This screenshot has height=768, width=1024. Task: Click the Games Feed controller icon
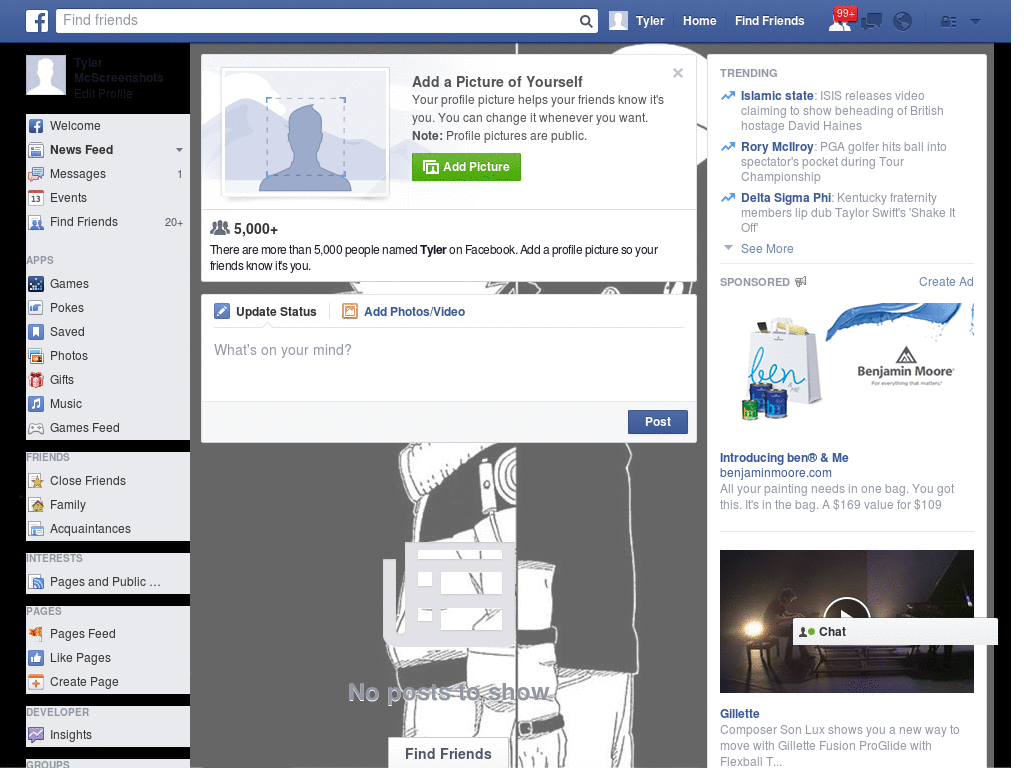point(36,428)
